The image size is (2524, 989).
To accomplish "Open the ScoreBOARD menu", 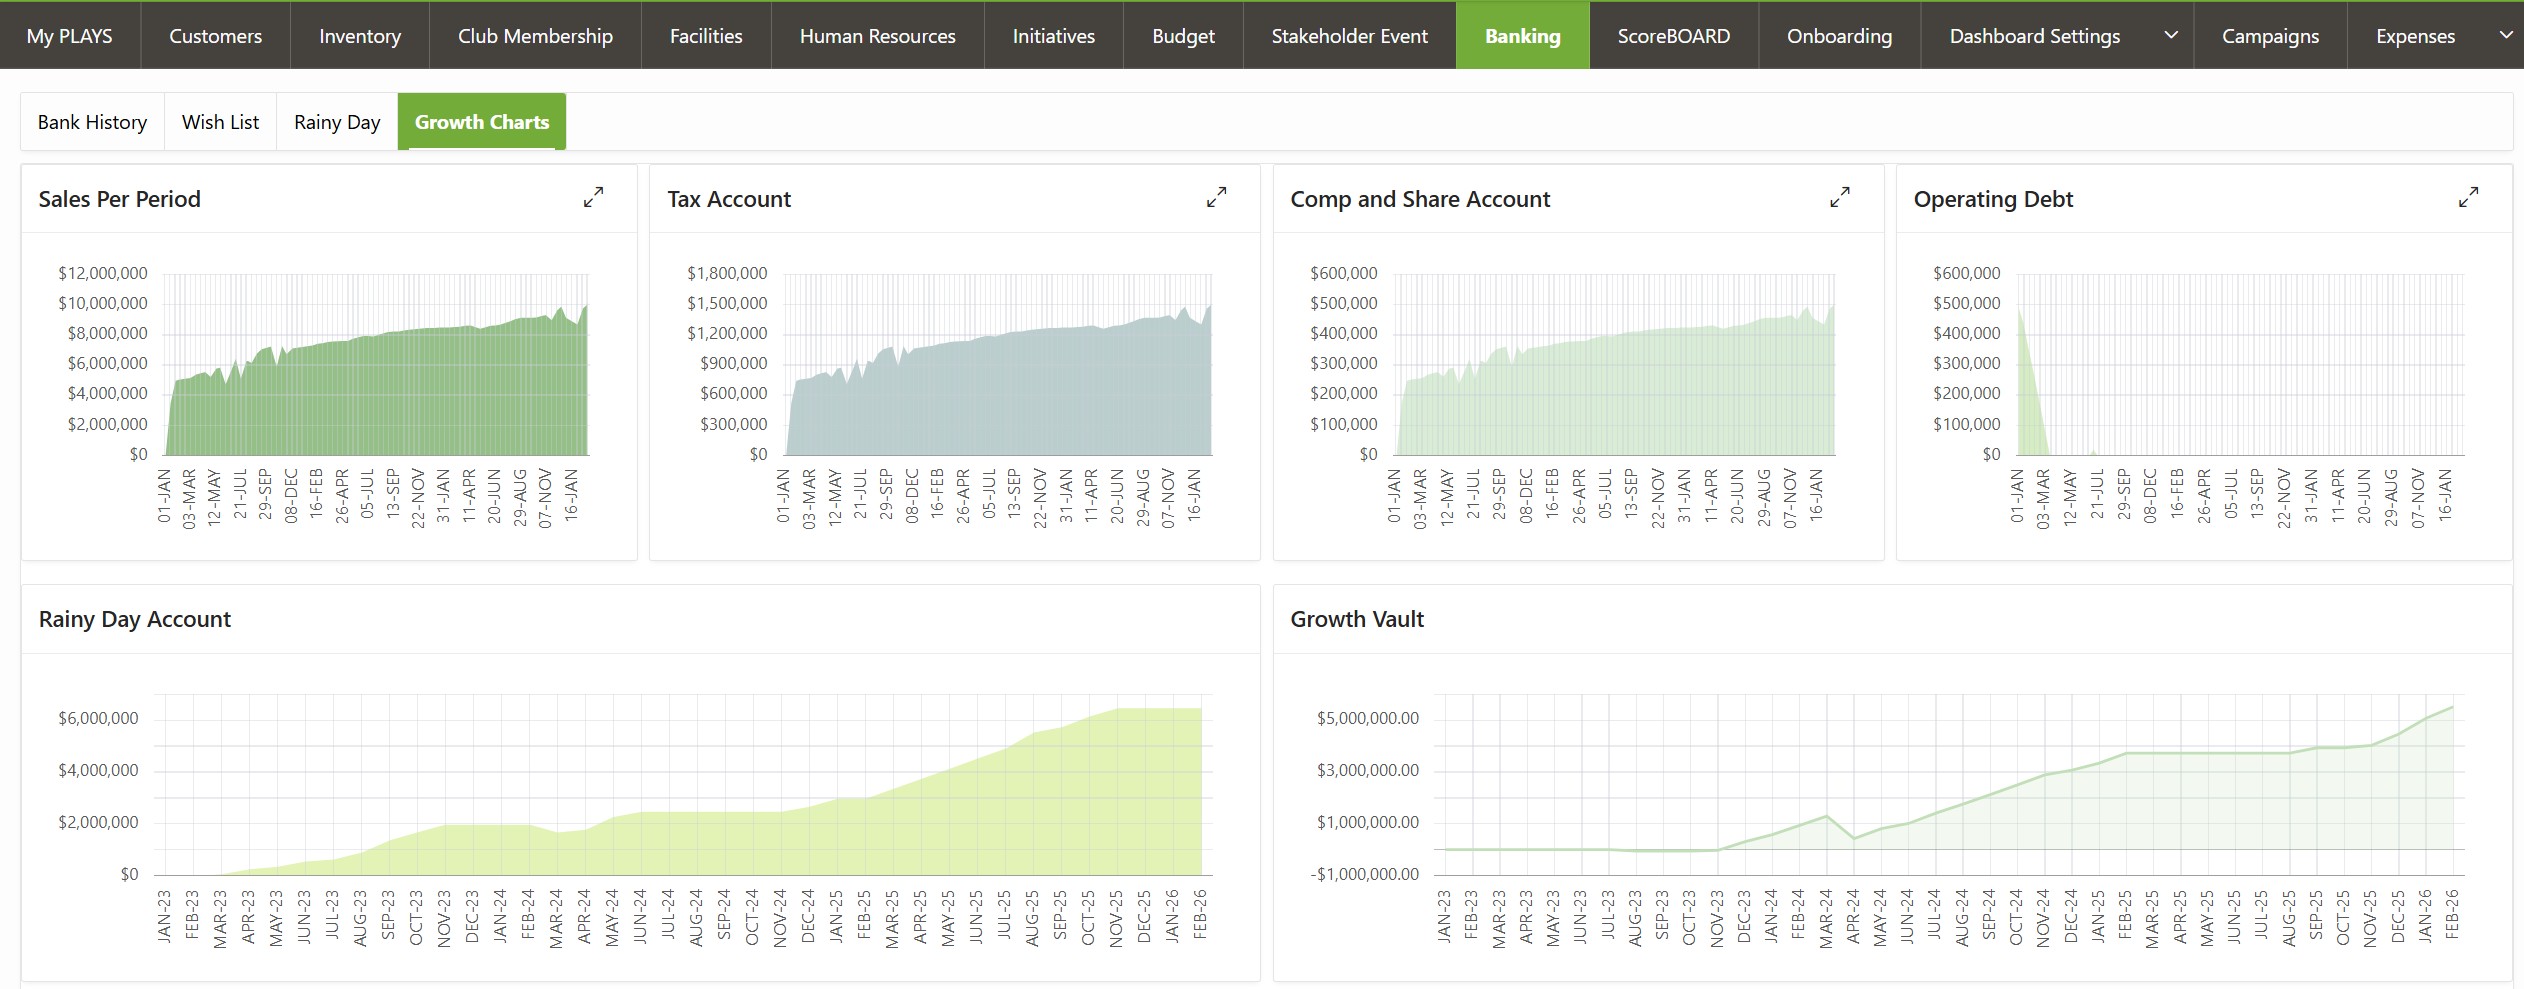I will (x=1673, y=36).
